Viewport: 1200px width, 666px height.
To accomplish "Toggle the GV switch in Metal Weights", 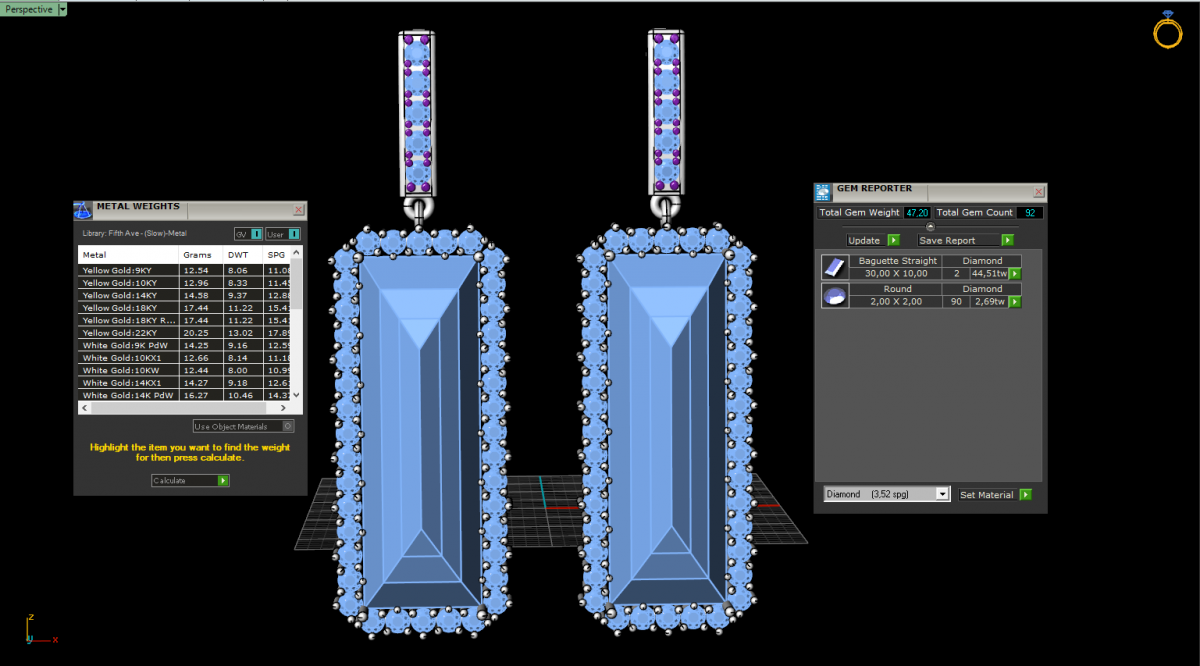I will pyautogui.click(x=257, y=234).
